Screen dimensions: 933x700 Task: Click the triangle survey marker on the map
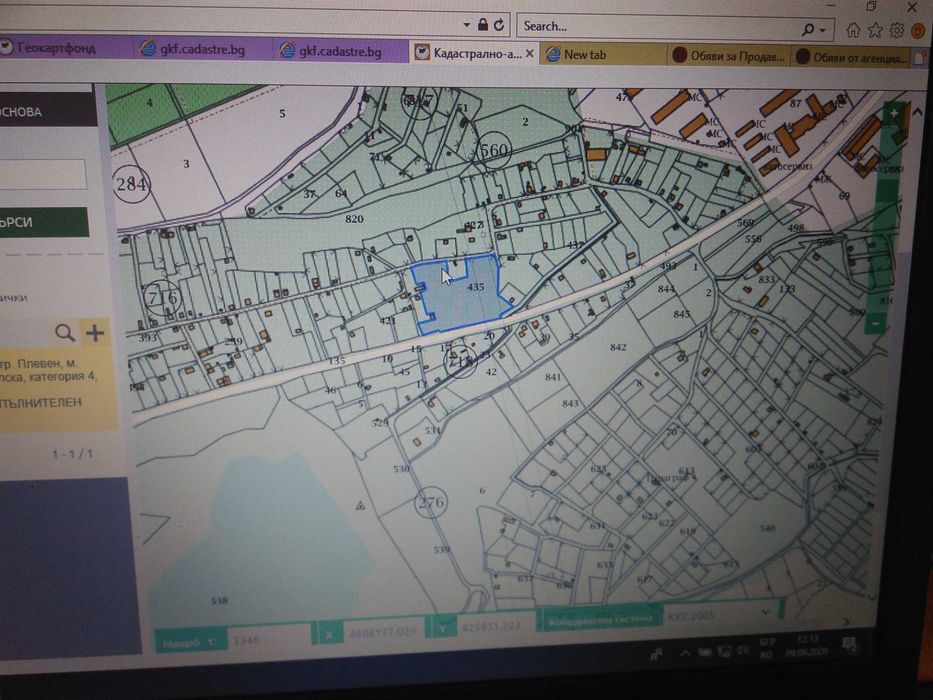click(x=360, y=506)
